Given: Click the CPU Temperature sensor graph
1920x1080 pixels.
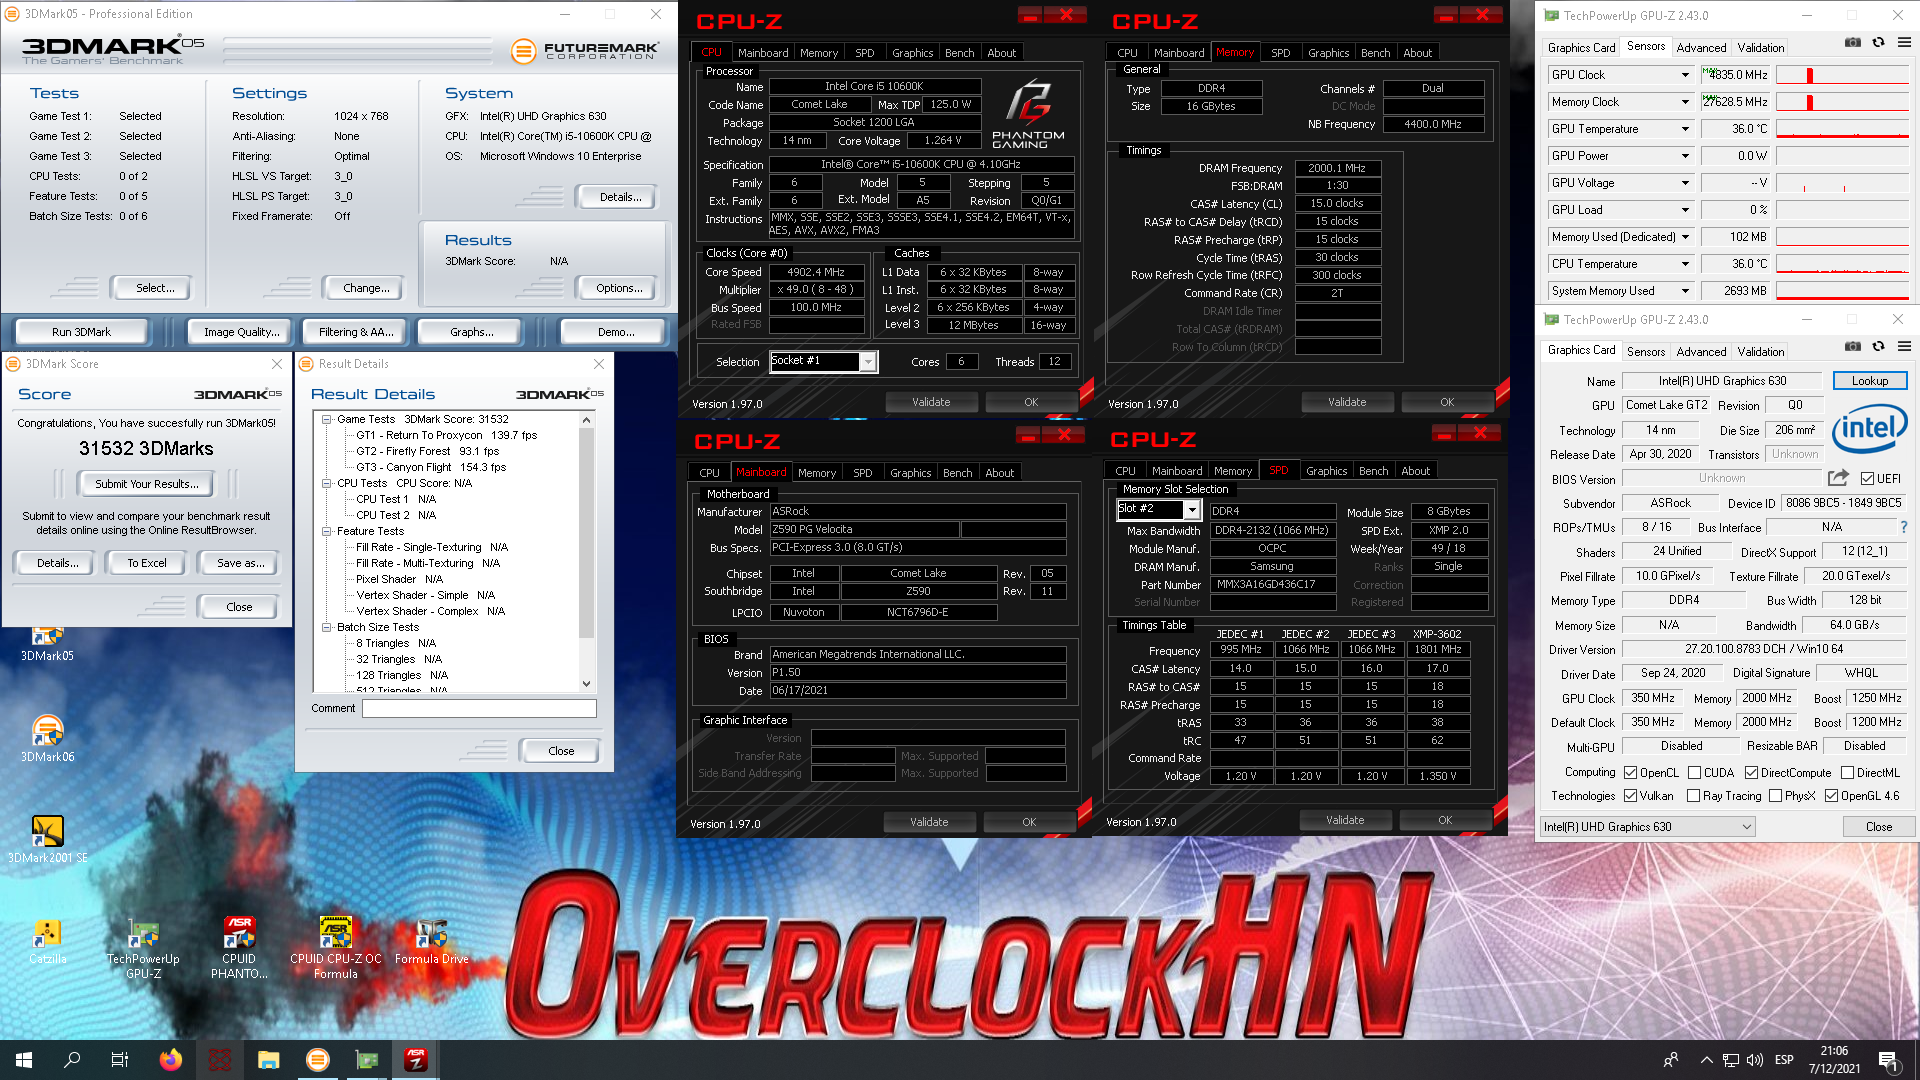Looking at the screenshot, I should (1842, 264).
